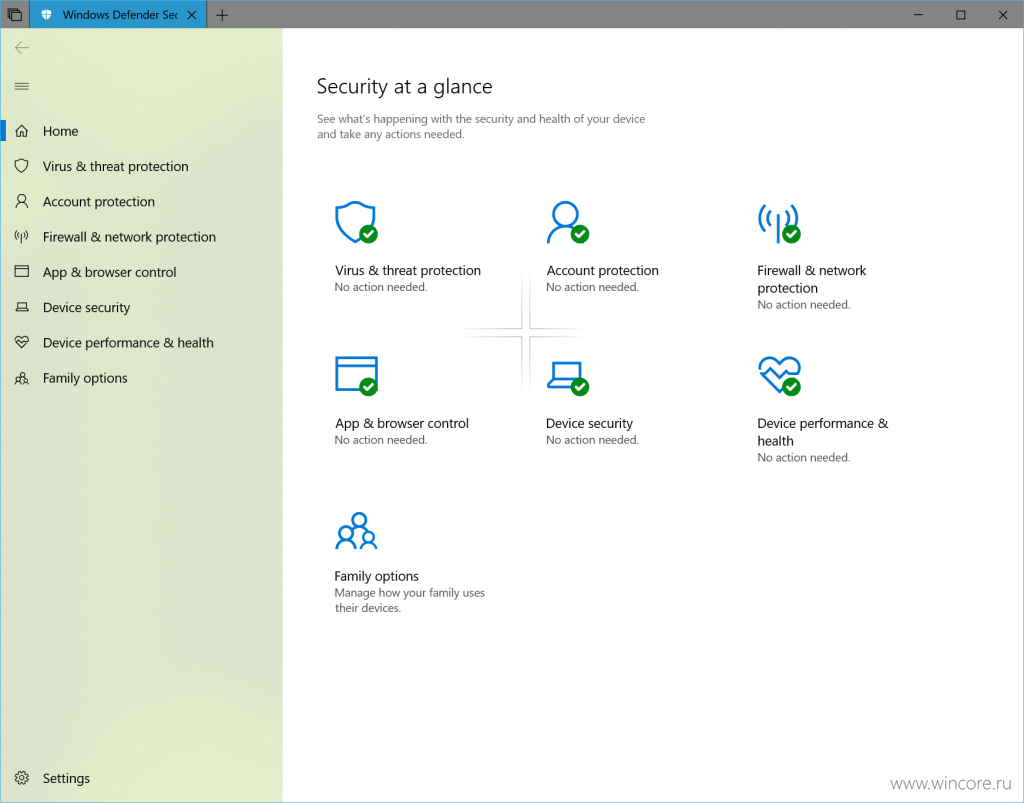Click the Virus & threat protection tile title
Screen dimensions: 1024x803
[408, 270]
